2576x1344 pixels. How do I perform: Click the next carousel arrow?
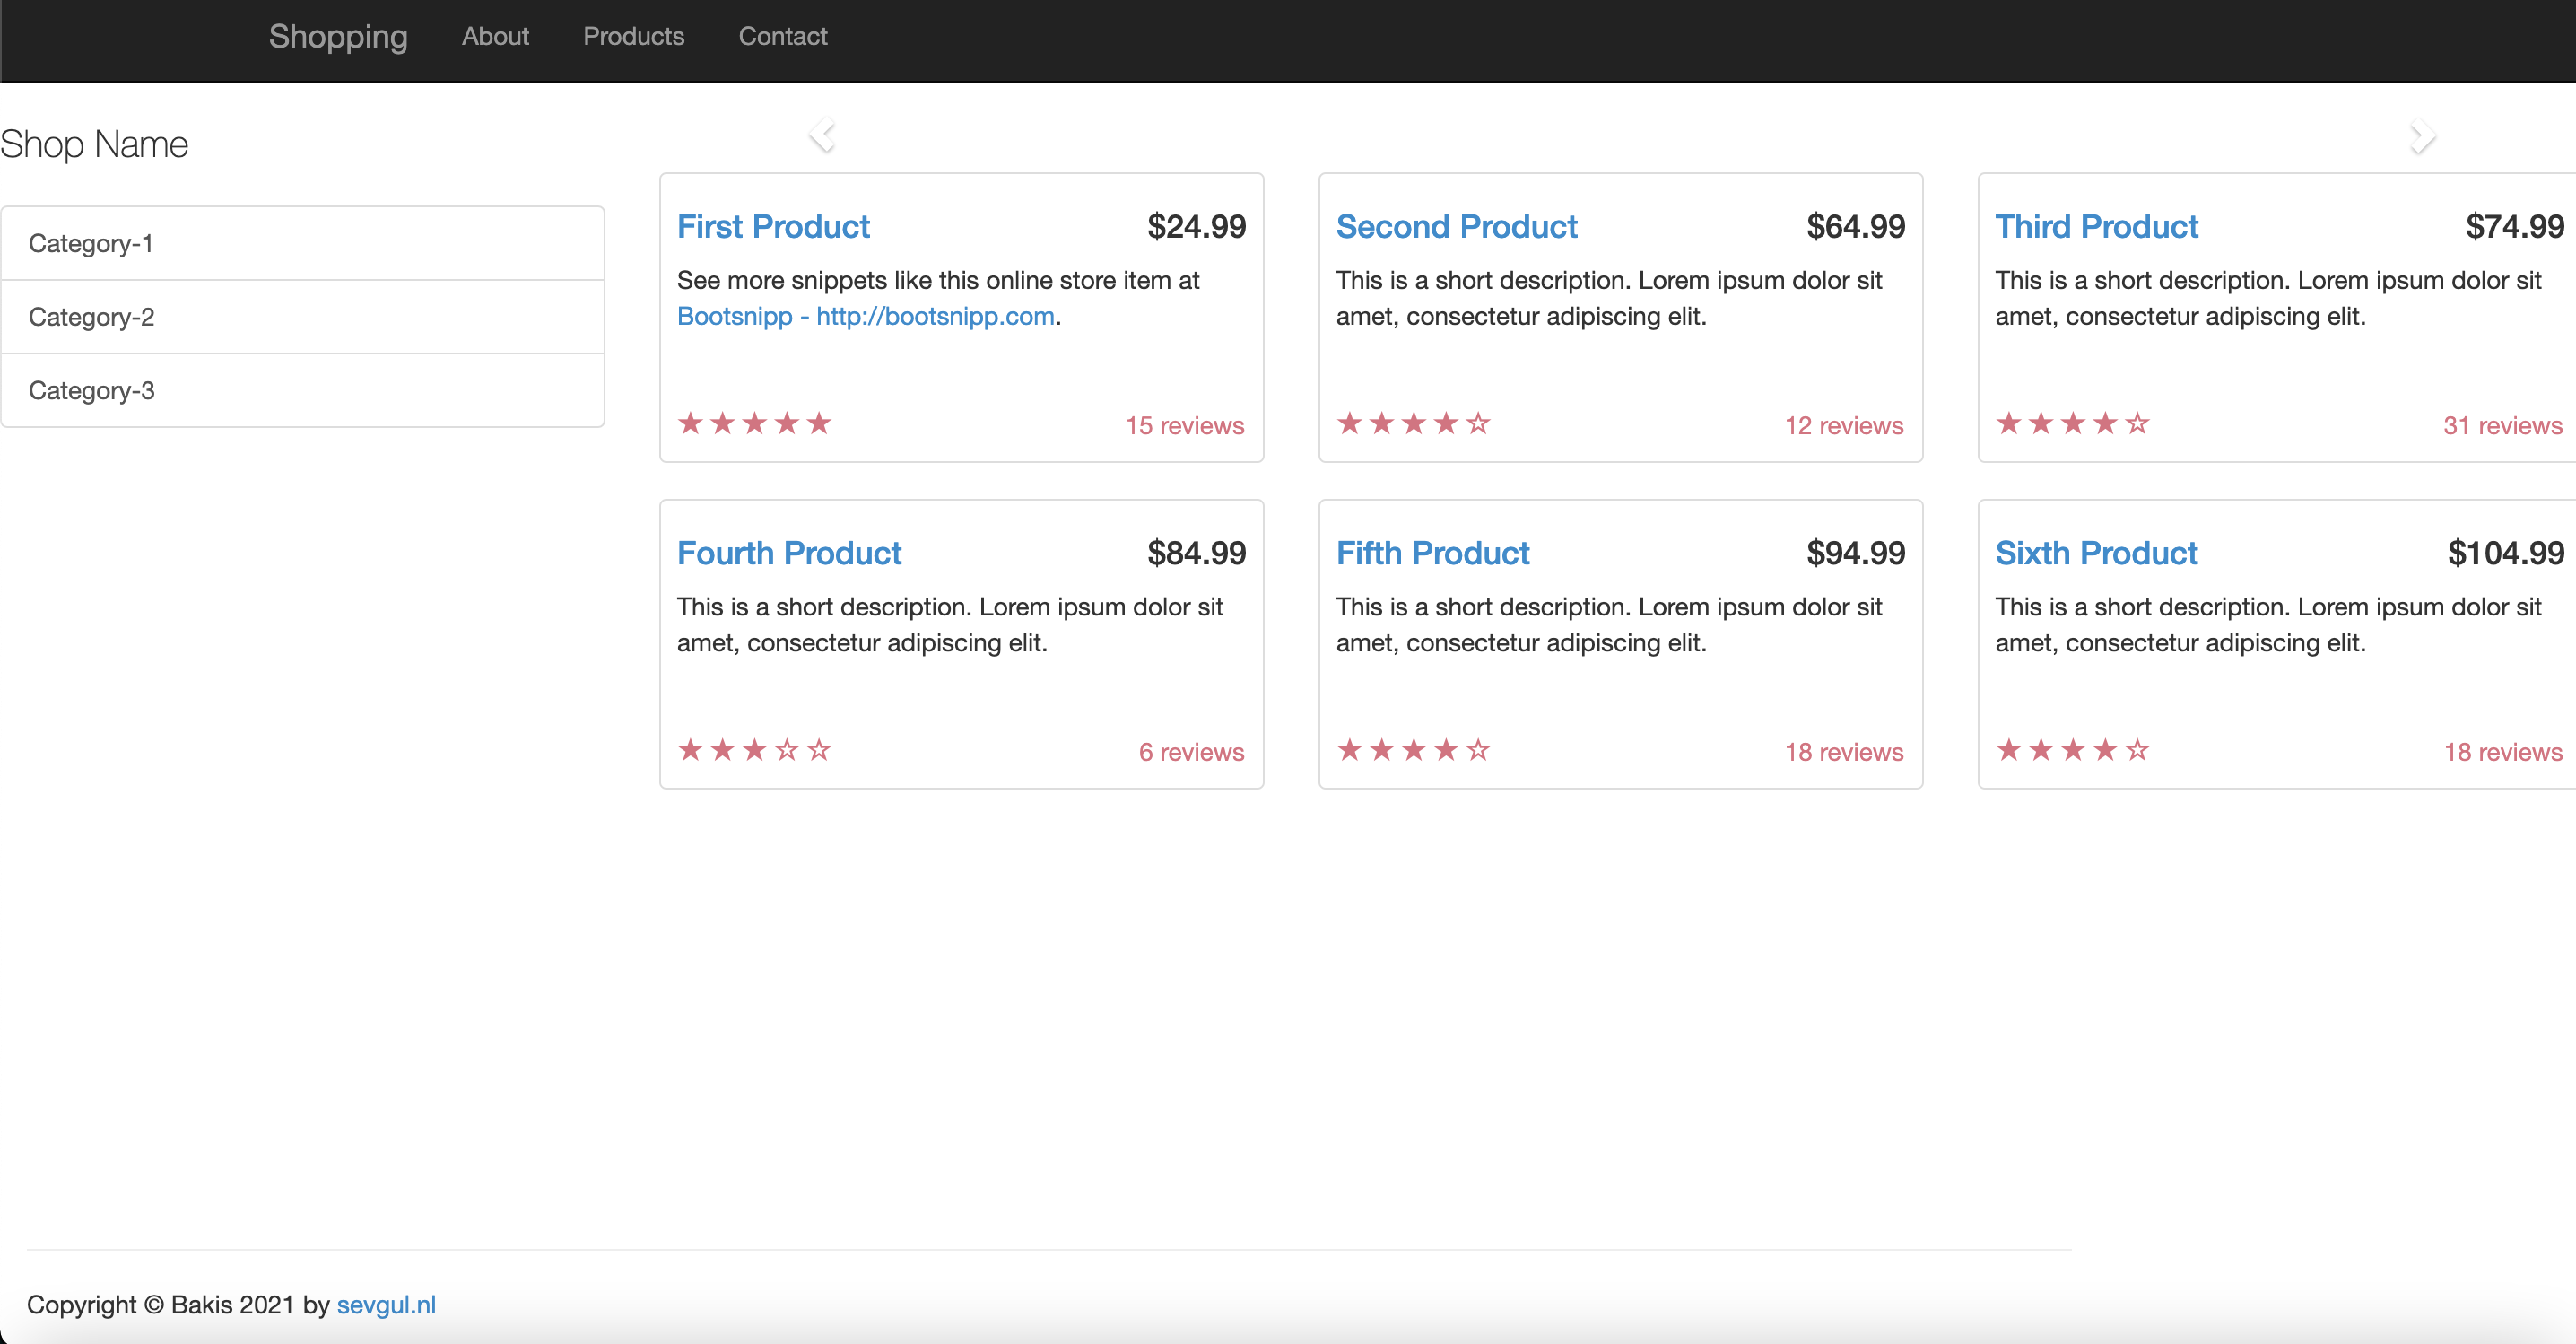click(2422, 136)
